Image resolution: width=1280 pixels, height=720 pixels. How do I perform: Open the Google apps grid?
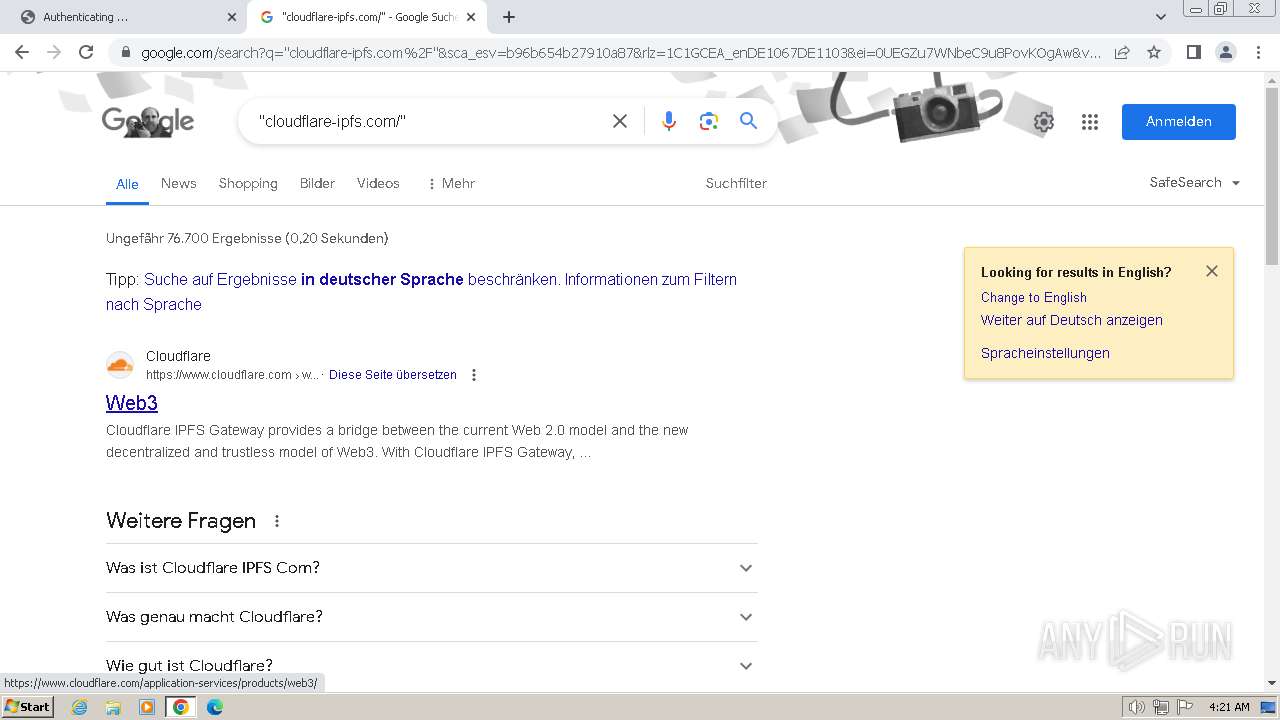[x=1090, y=122]
